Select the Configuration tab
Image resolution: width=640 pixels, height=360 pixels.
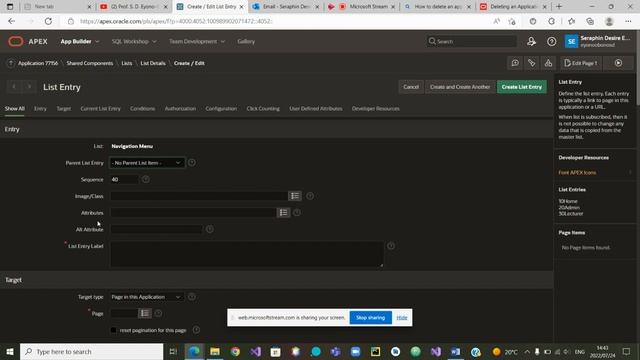coord(221,109)
